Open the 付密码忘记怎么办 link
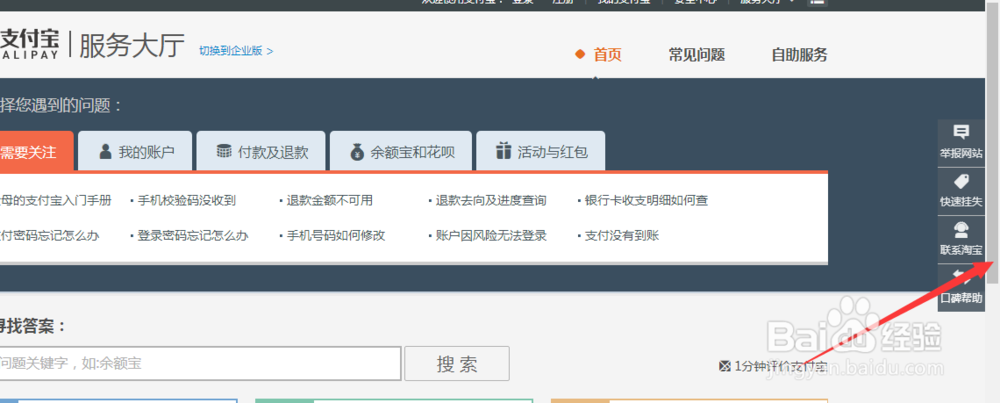This screenshot has height=403, width=1000. point(50,236)
